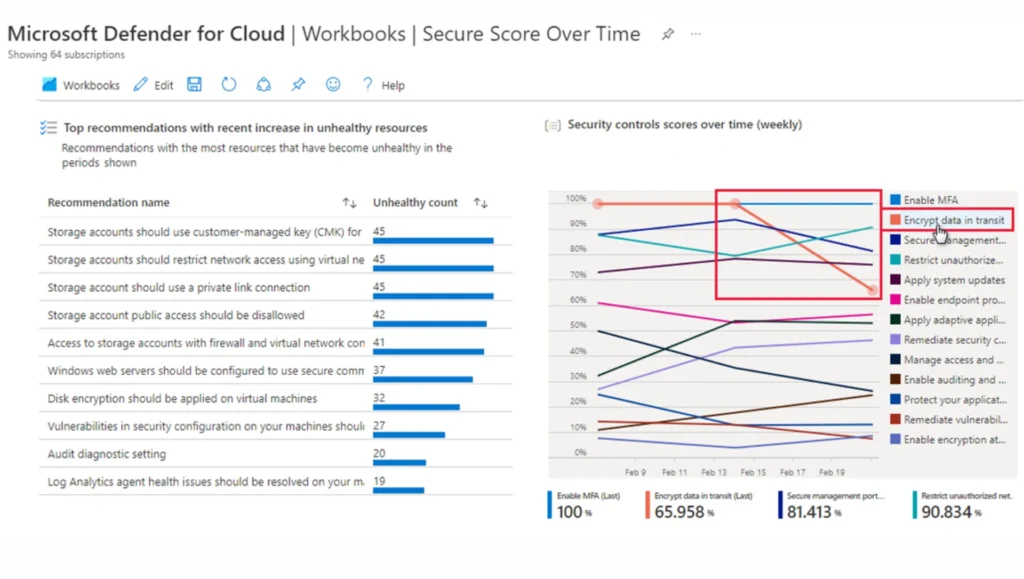Image resolution: width=1024 pixels, height=579 pixels.
Task: Click the Enable MFA legend color swatch
Action: tap(895, 200)
